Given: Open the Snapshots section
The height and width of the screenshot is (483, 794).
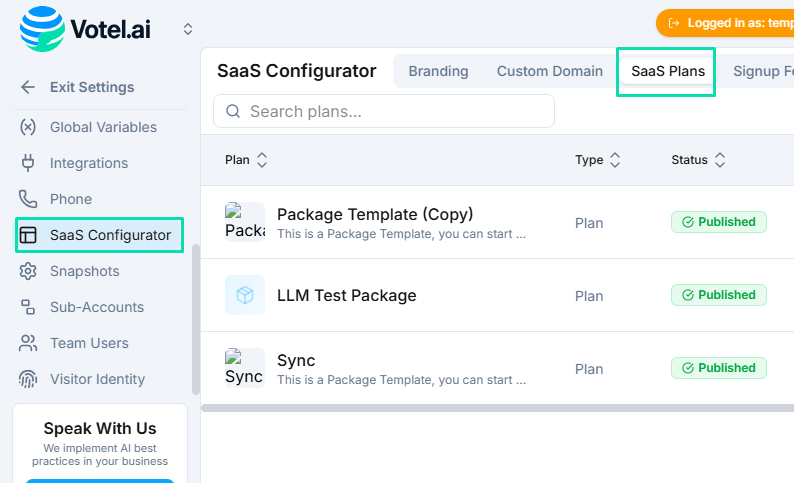Looking at the screenshot, I should click(85, 271).
